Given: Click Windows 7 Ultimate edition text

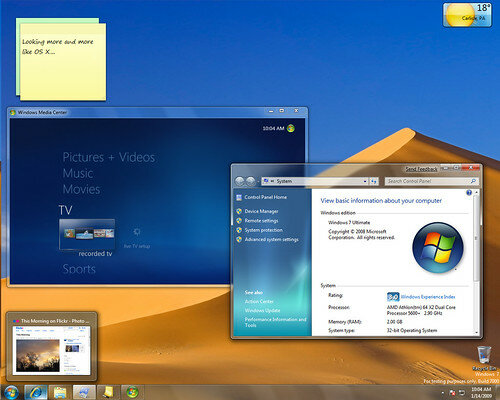Looking at the screenshot, I should (x=349, y=222).
